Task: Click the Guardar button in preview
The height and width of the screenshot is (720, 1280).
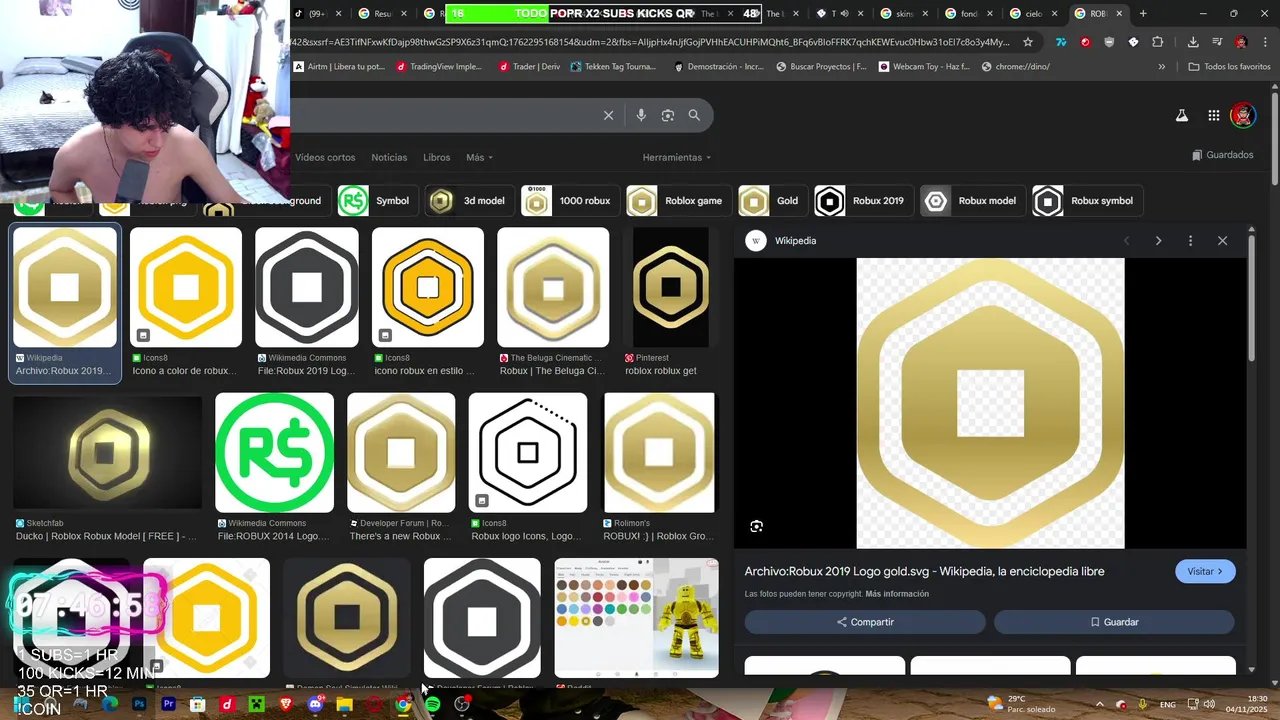Action: point(1114,622)
